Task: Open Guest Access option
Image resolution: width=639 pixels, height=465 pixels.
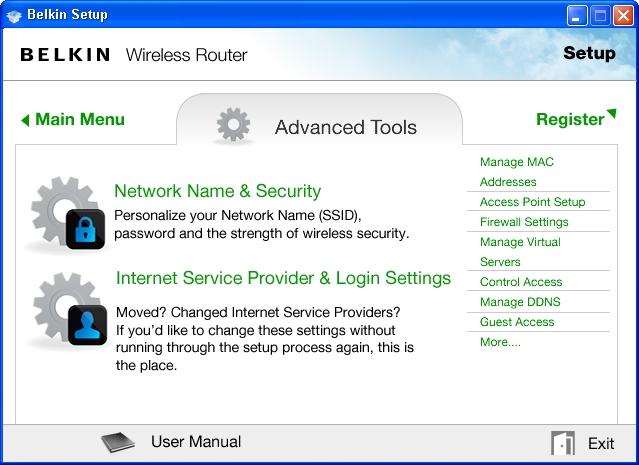Action: [517, 322]
